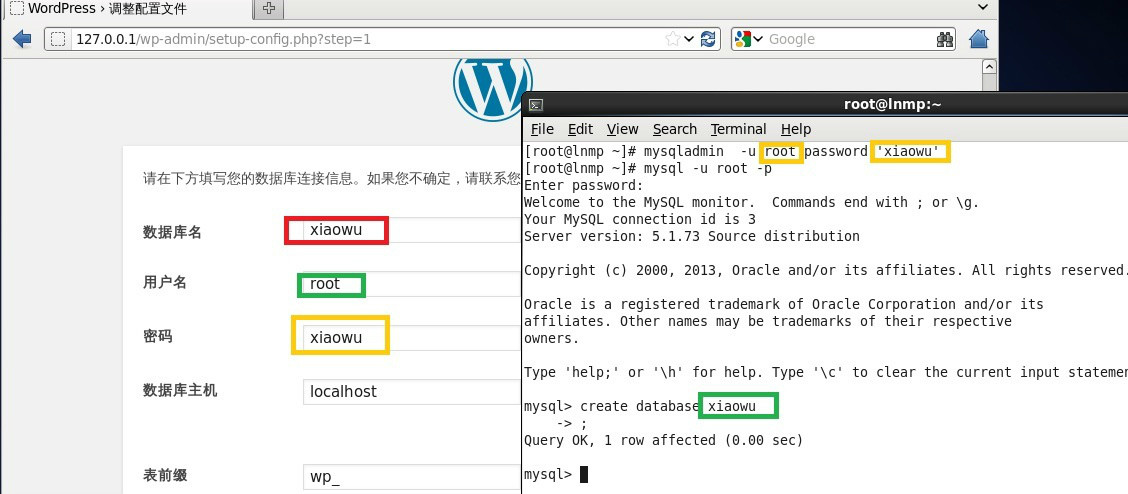Edit the 表前缀 field with wp_
Image resolution: width=1128 pixels, height=494 pixels.
411,477
